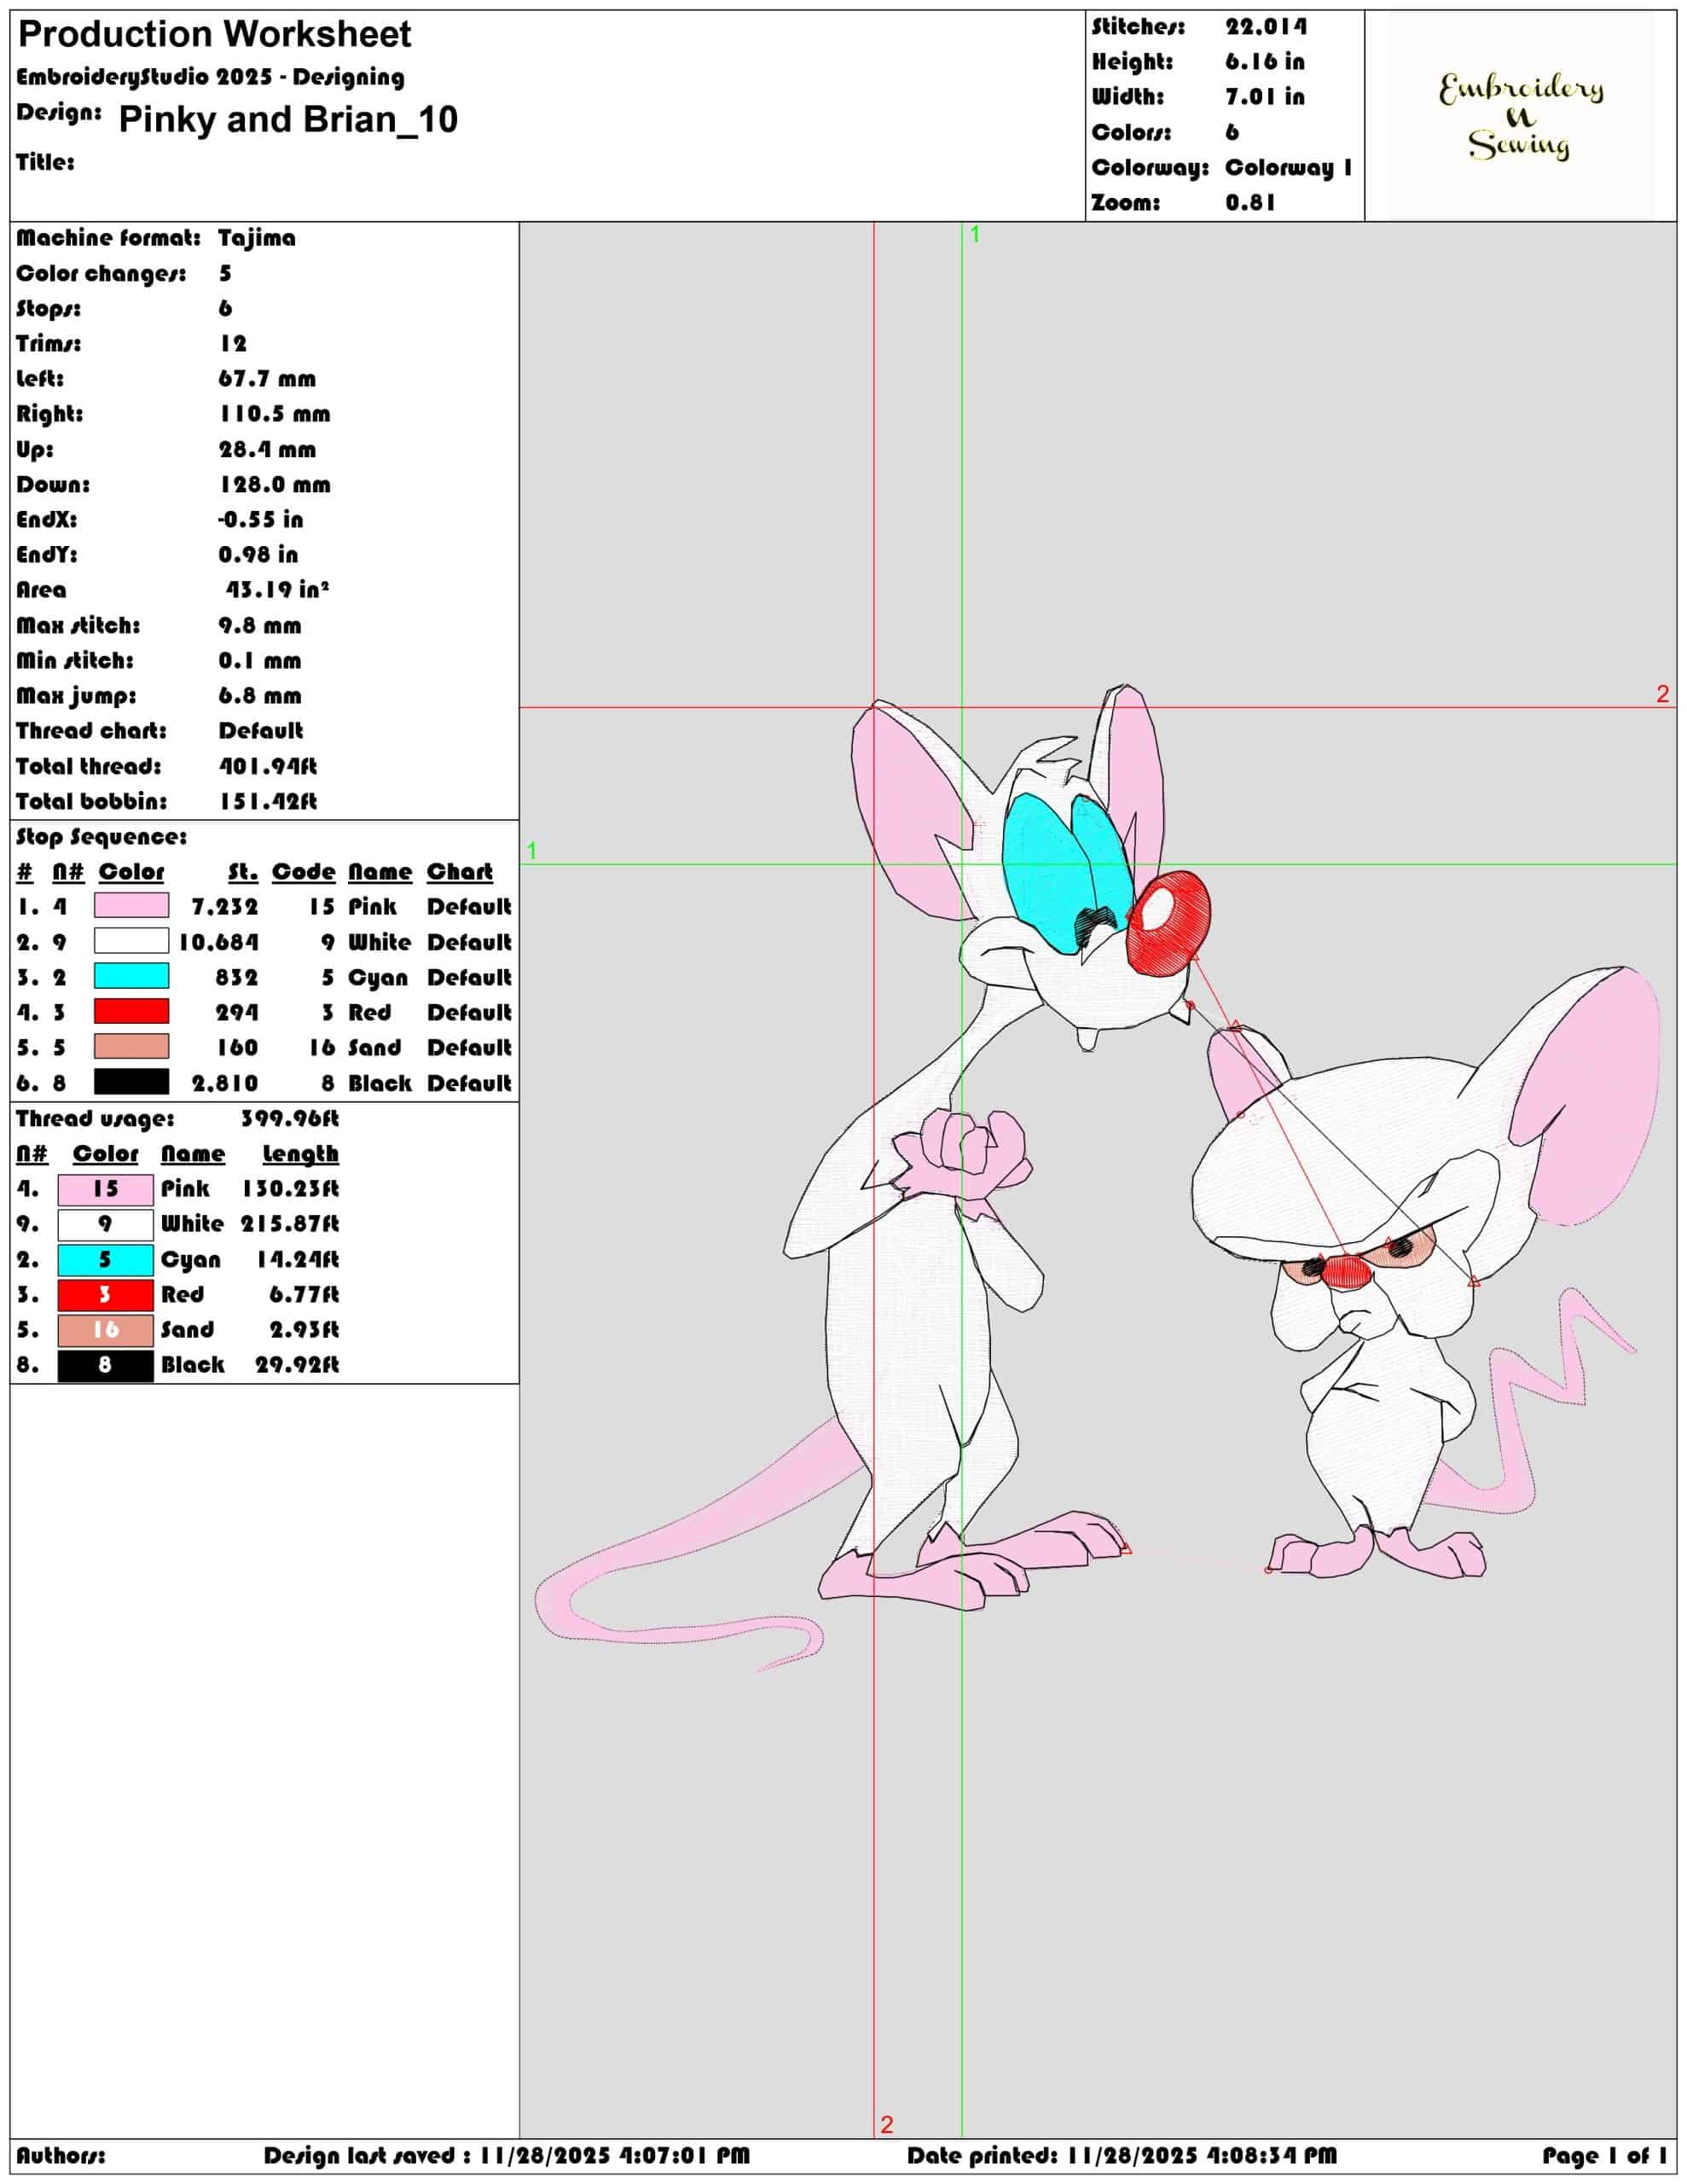Viewport: 1687px width, 2184px height.
Task: Click the White length 215.87ft
Action: (290, 1224)
